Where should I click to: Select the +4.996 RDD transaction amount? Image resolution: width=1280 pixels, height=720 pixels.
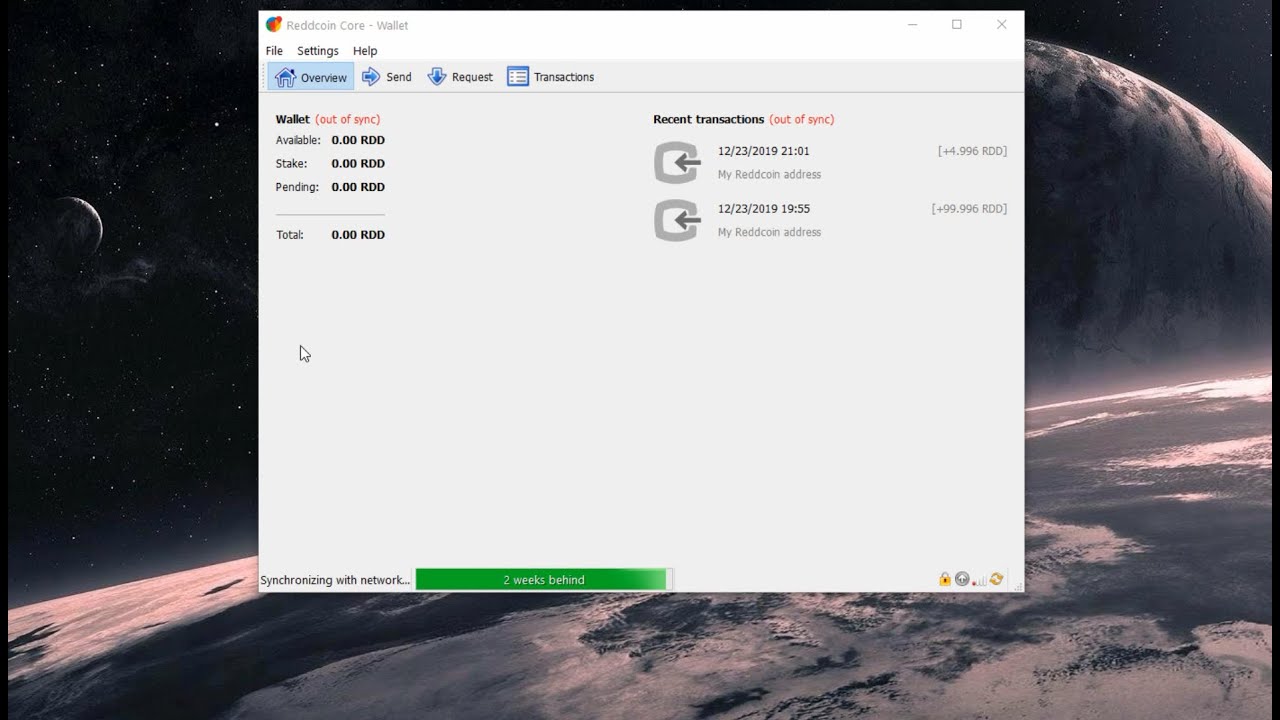(x=972, y=152)
